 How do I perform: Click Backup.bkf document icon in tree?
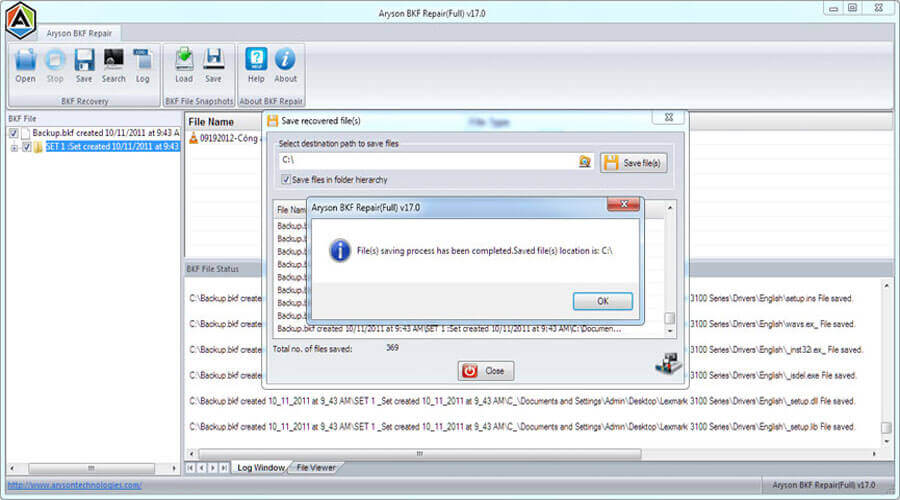[25, 133]
